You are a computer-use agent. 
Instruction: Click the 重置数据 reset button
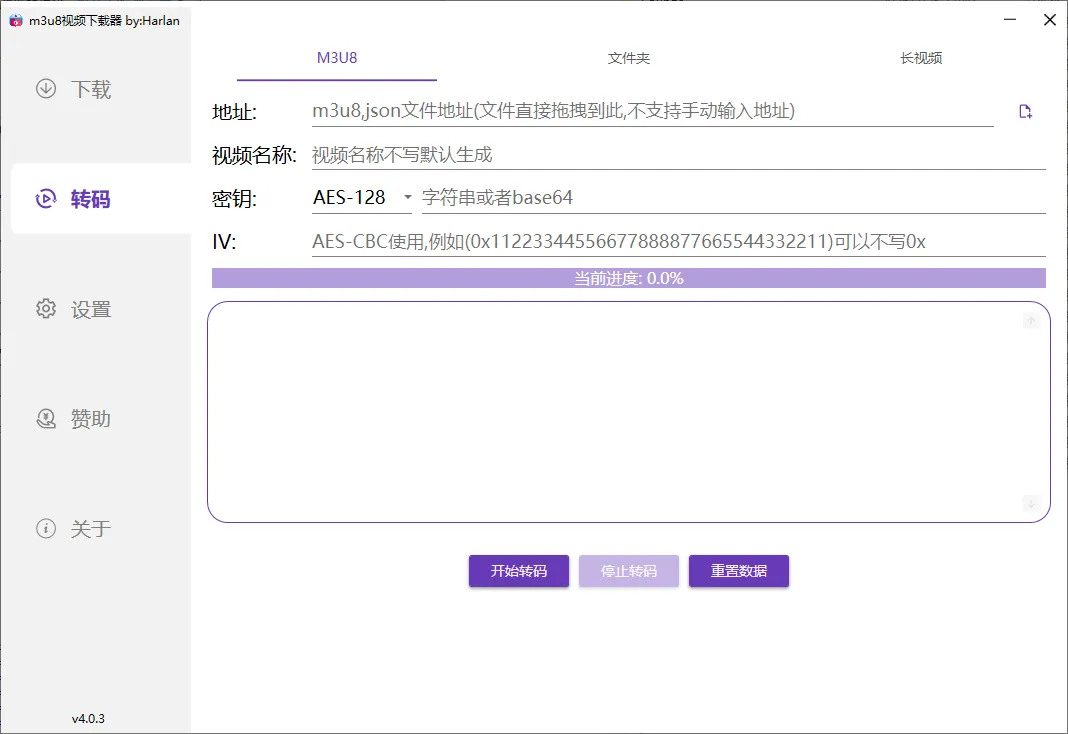point(738,571)
